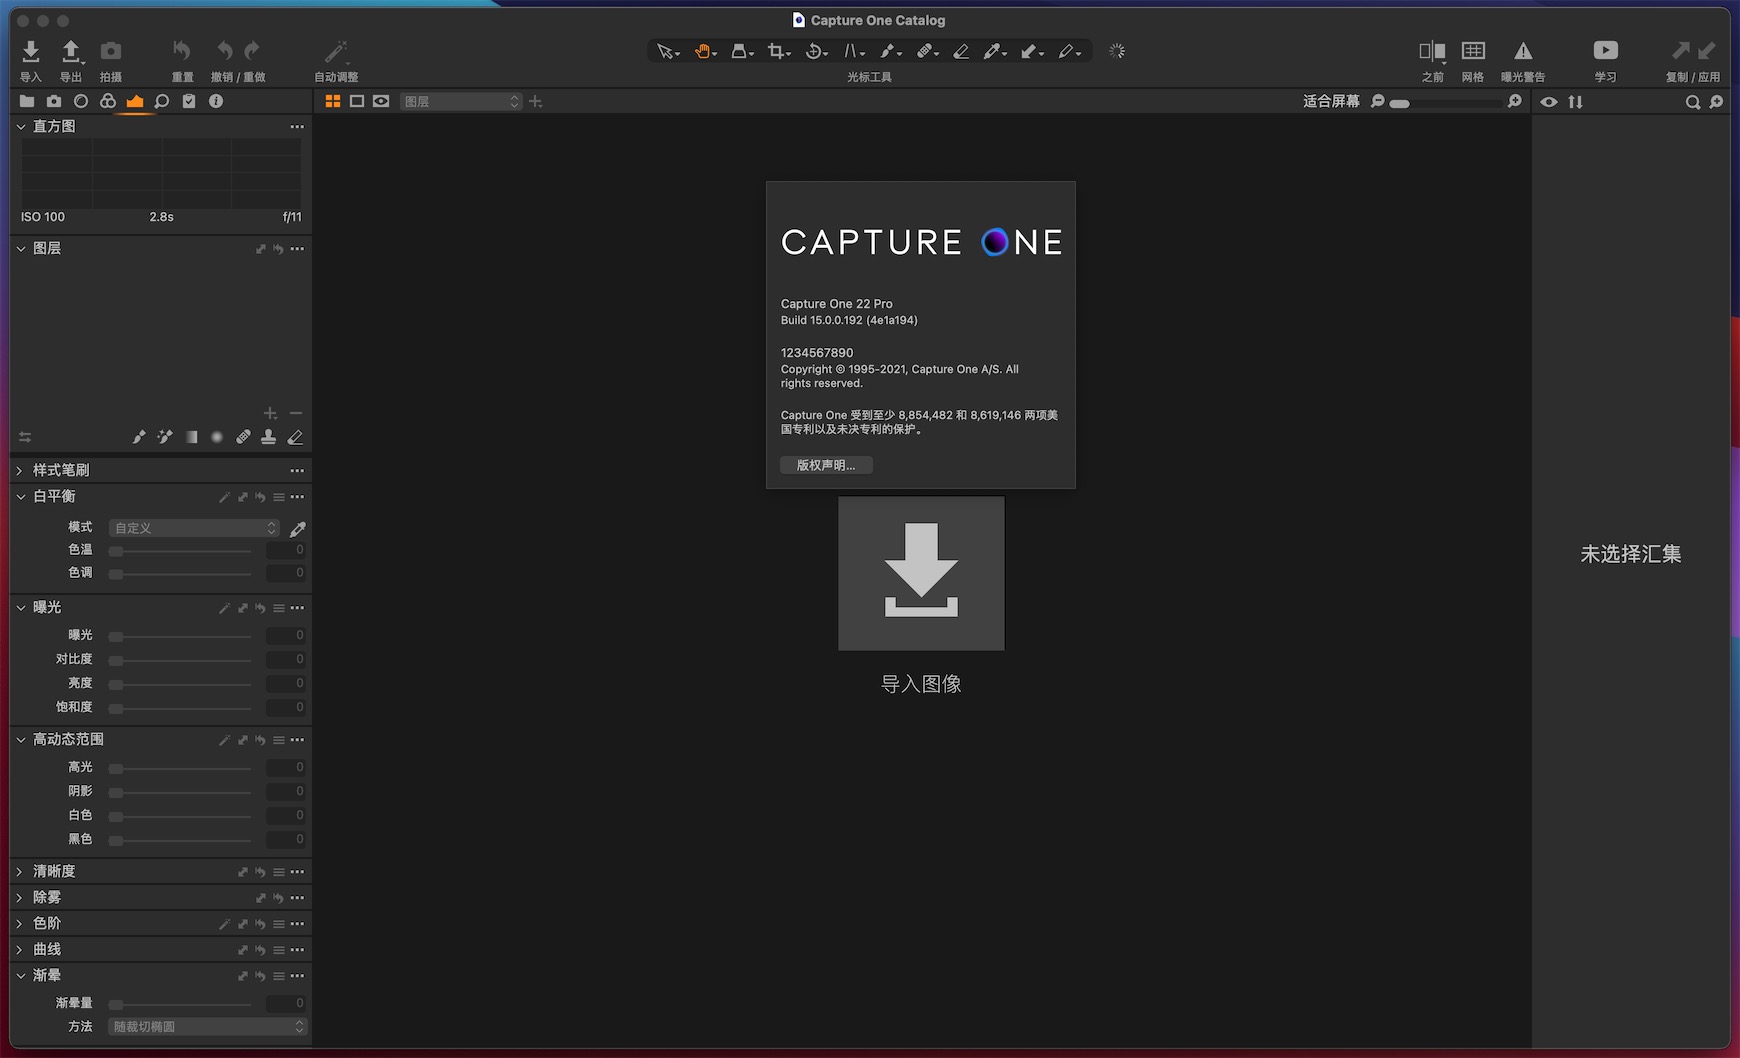
Task: Select the orange hand pan tool
Action: (704, 51)
